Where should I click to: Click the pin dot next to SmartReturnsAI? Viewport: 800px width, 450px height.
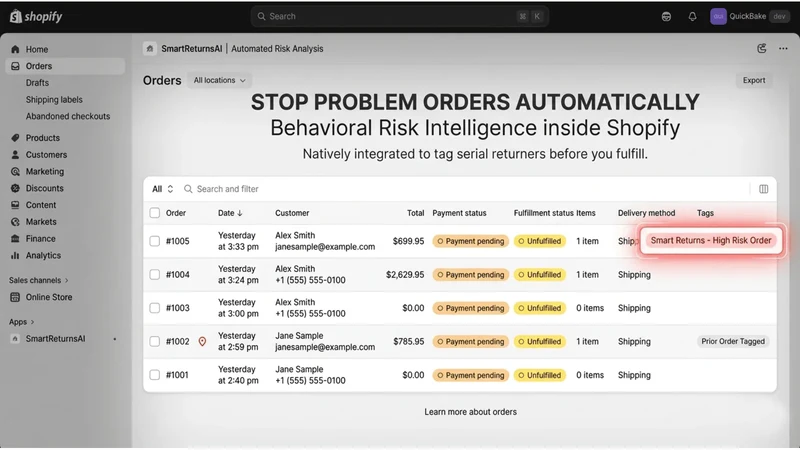tap(115, 339)
